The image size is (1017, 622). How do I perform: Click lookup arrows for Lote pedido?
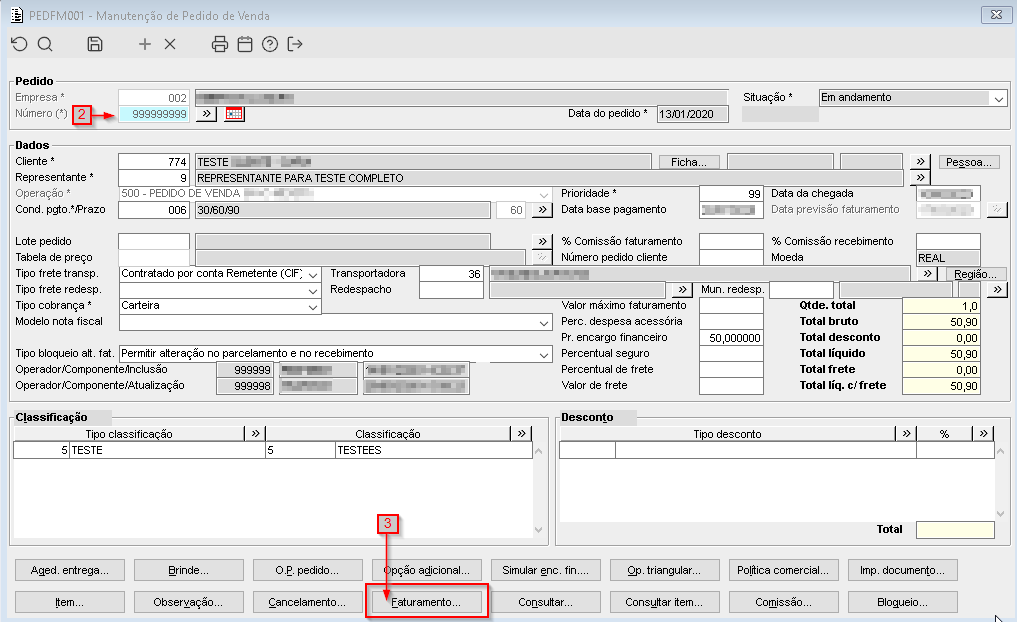coord(542,241)
